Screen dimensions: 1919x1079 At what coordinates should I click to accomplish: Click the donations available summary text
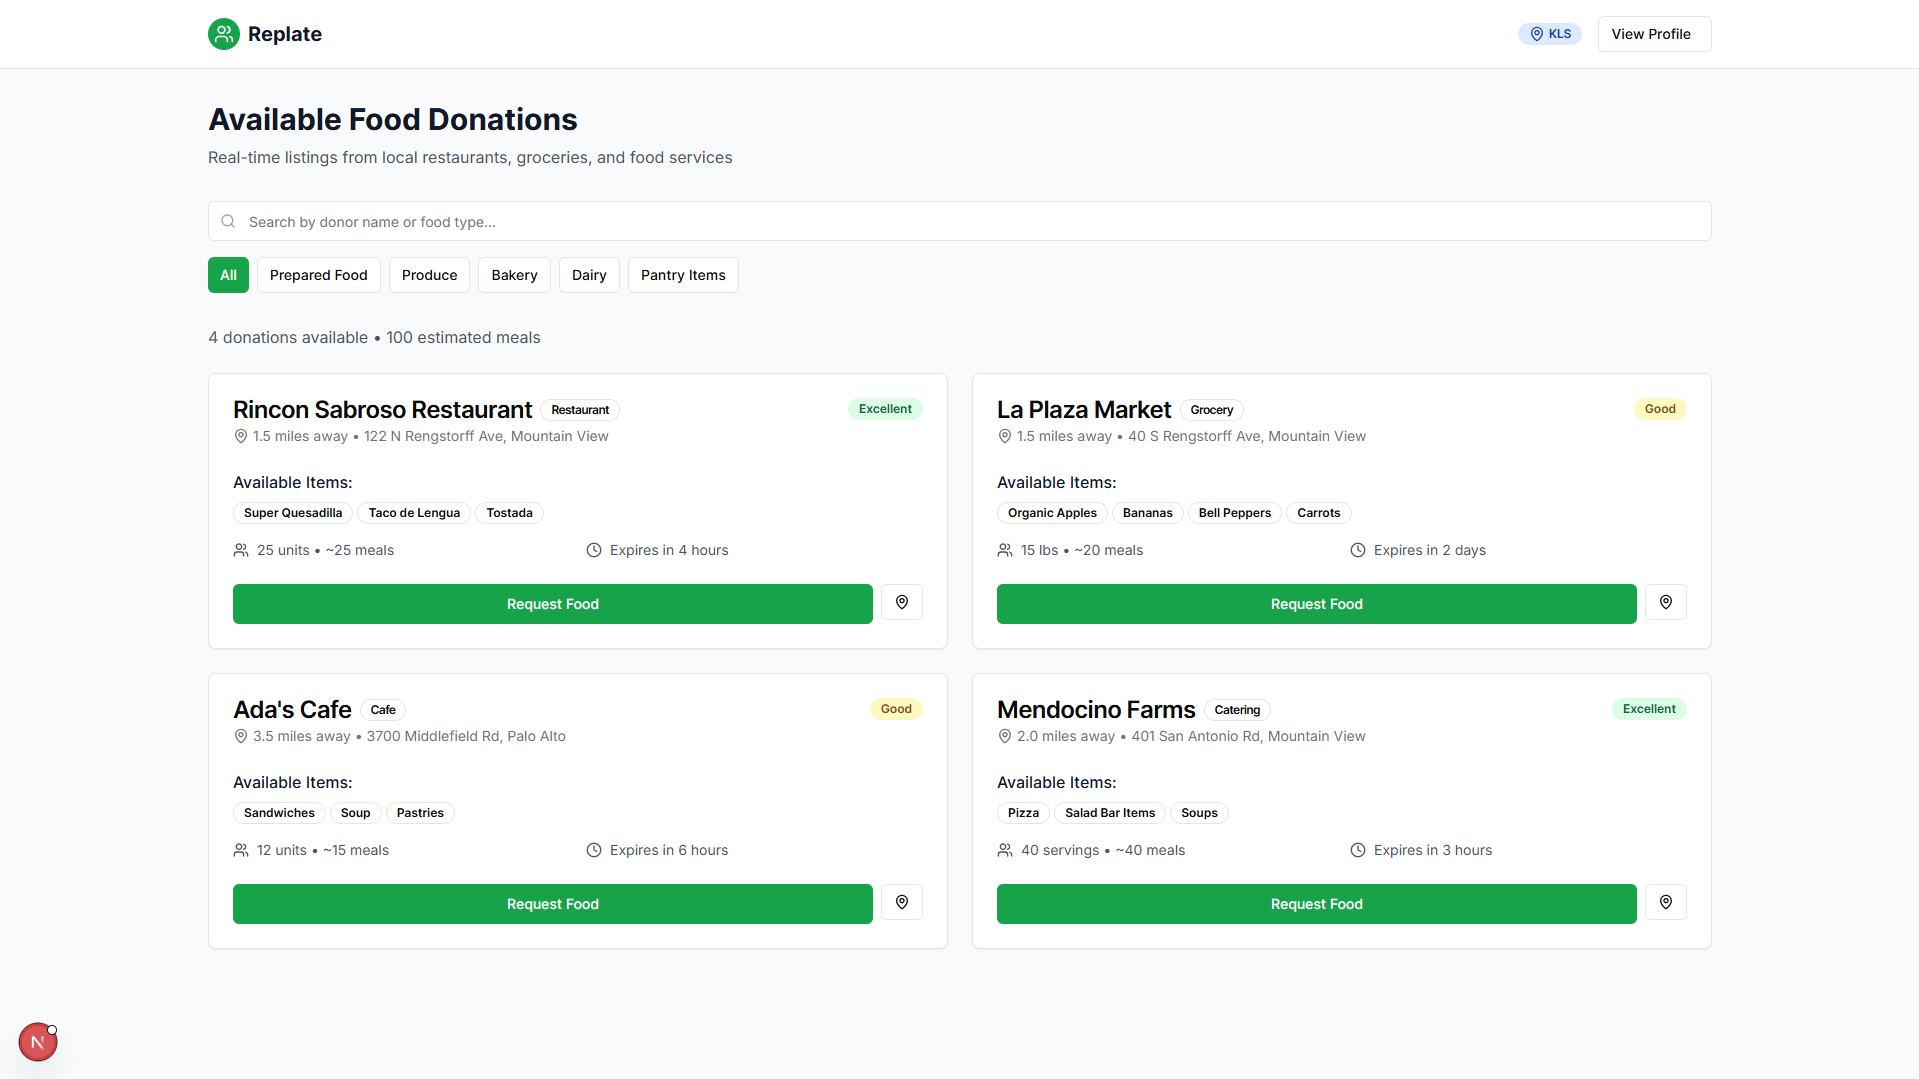tap(374, 338)
